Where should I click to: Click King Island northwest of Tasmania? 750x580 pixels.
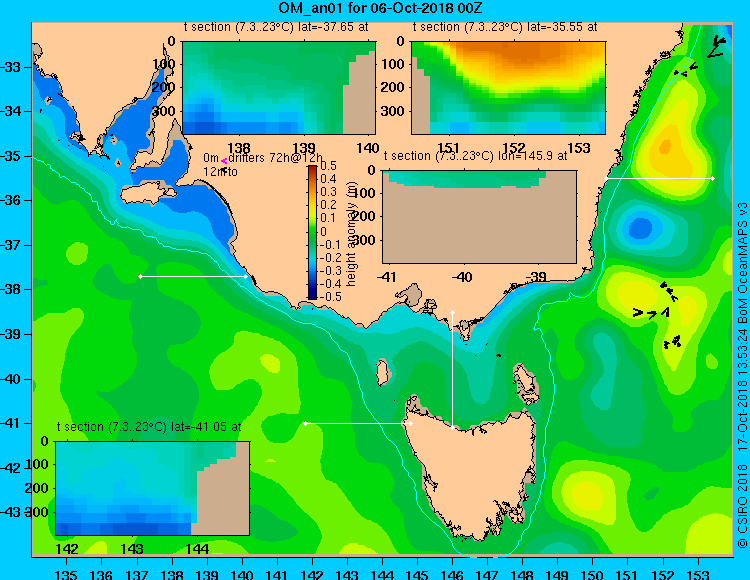pos(382,372)
